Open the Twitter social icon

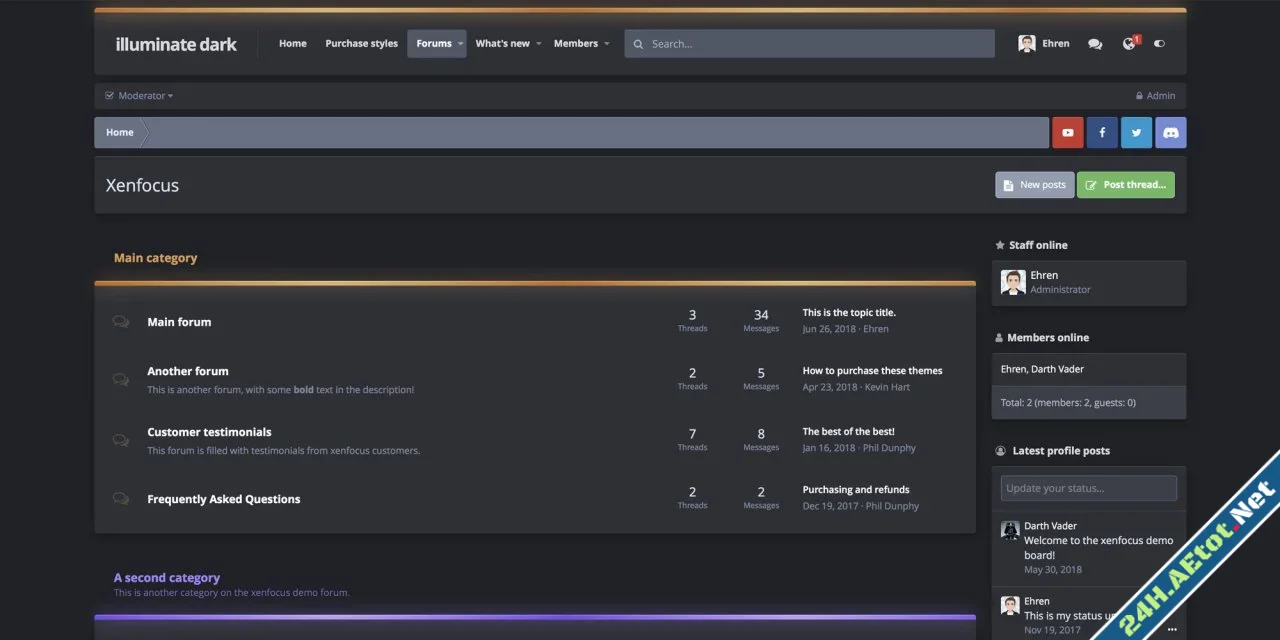(x=1136, y=133)
